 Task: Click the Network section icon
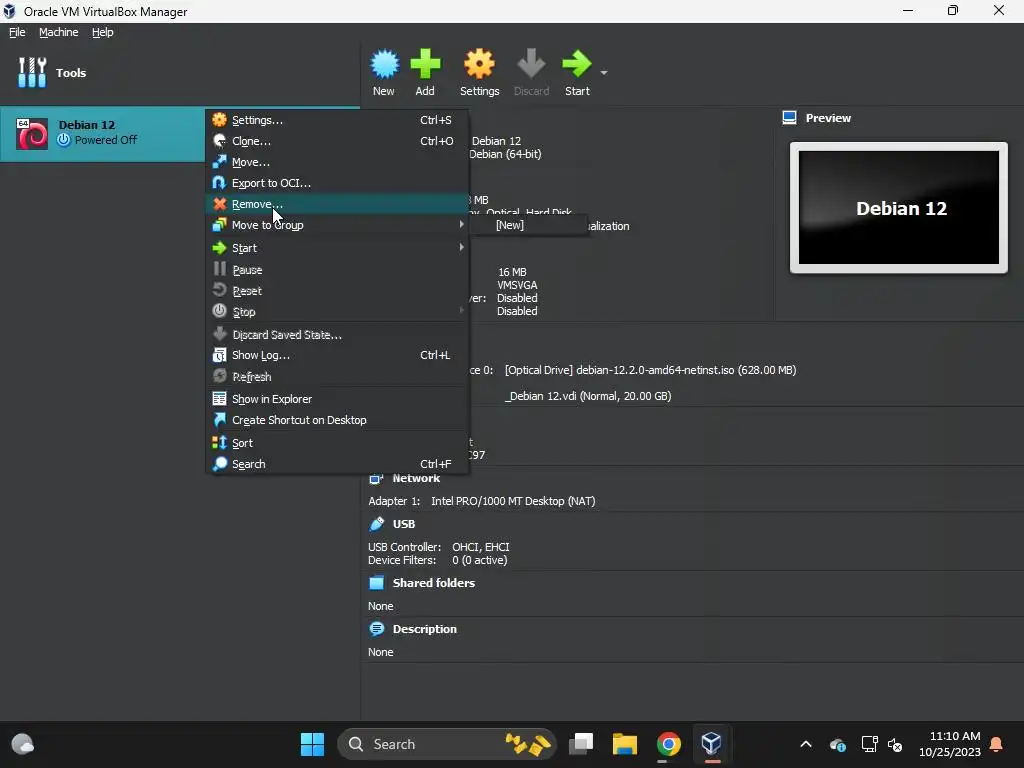pos(376,479)
